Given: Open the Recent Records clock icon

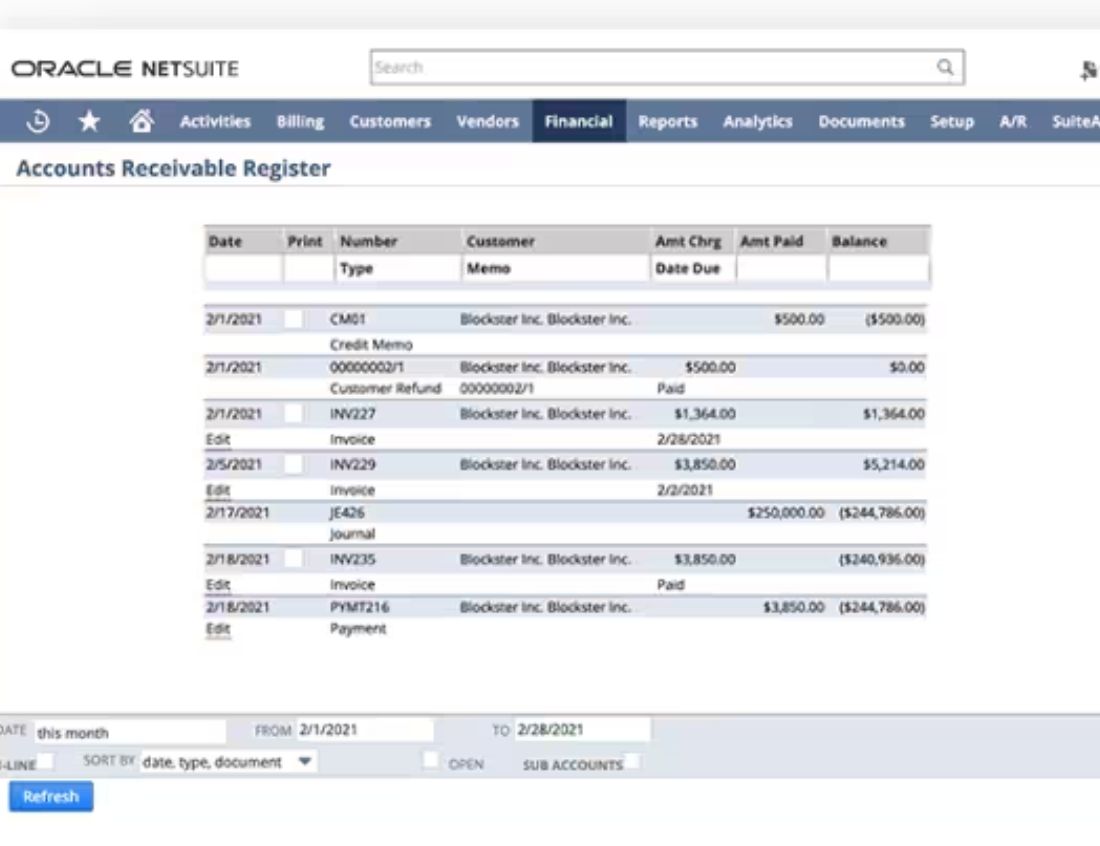Looking at the screenshot, I should tap(38, 121).
